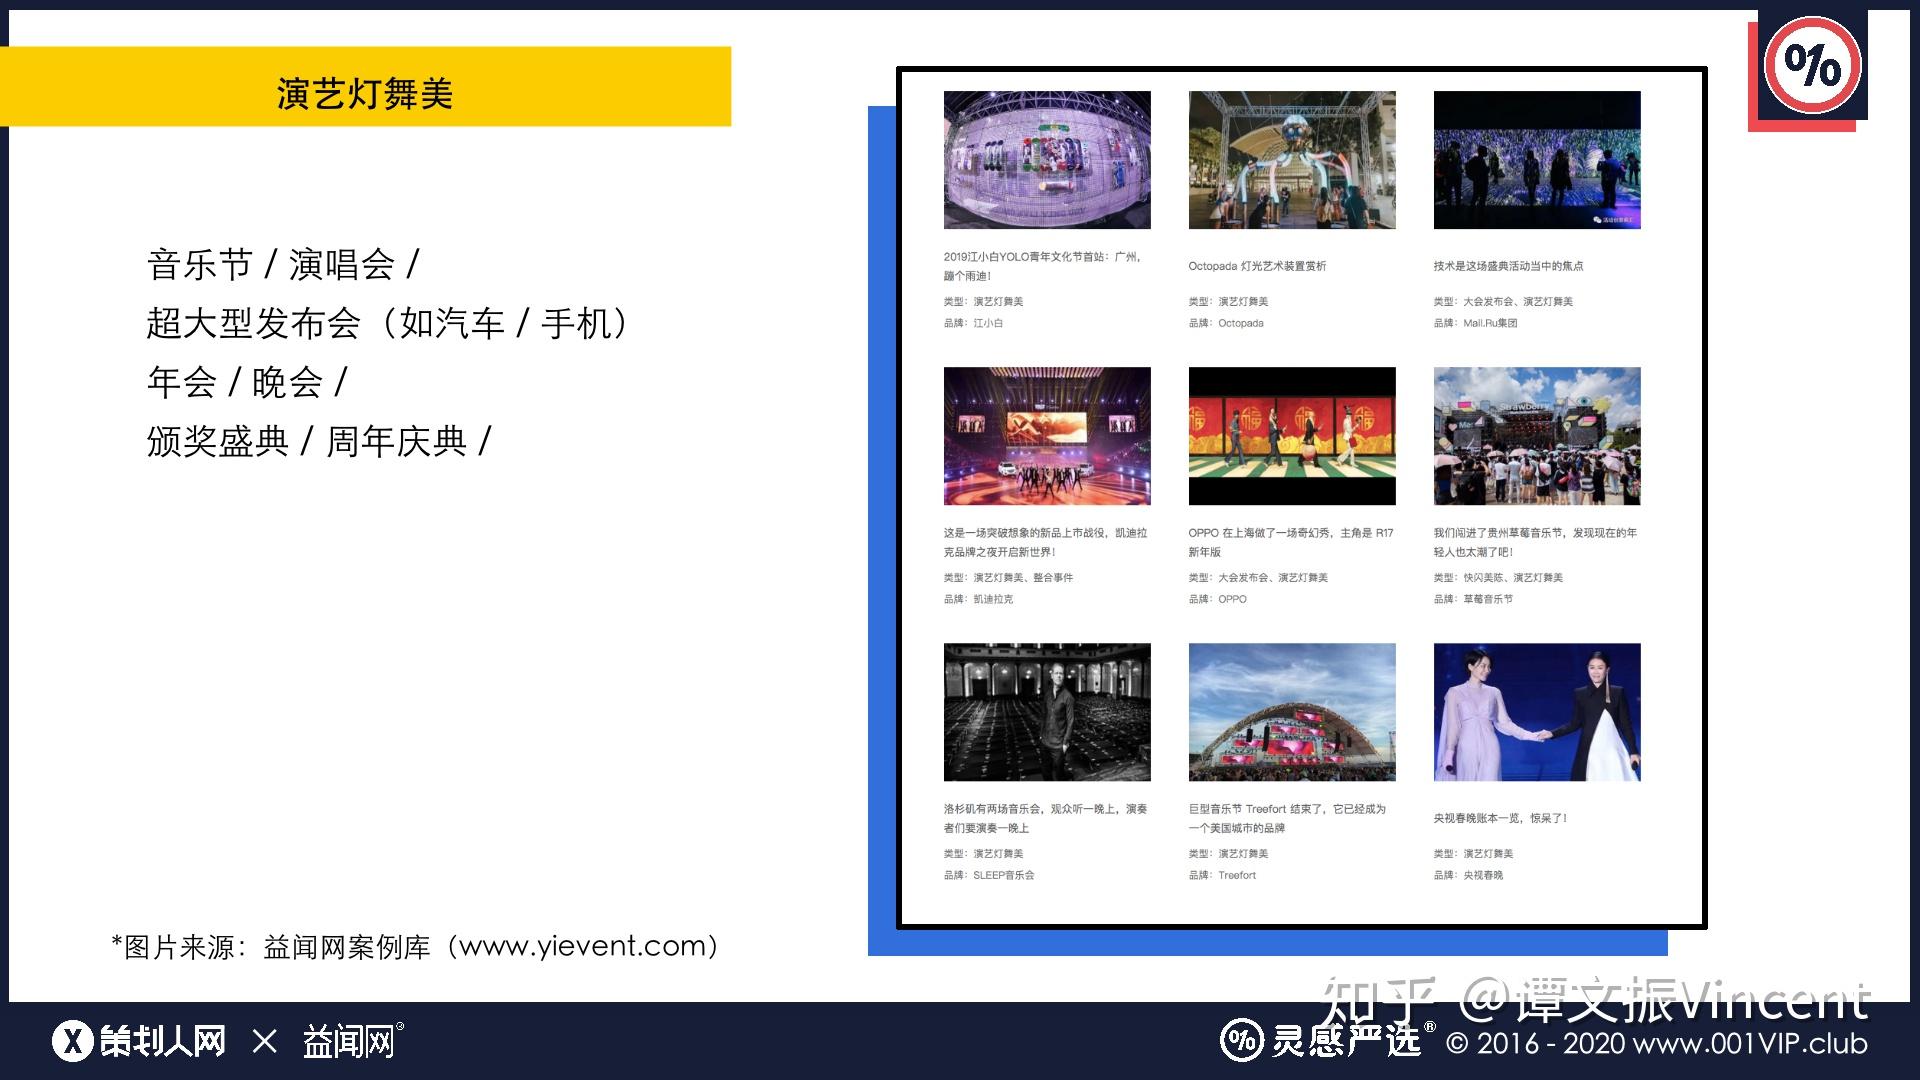This screenshot has width=1920, height=1080.
Task: Click the 灵感严选 percent icon in footer
Action: coord(1241,1041)
